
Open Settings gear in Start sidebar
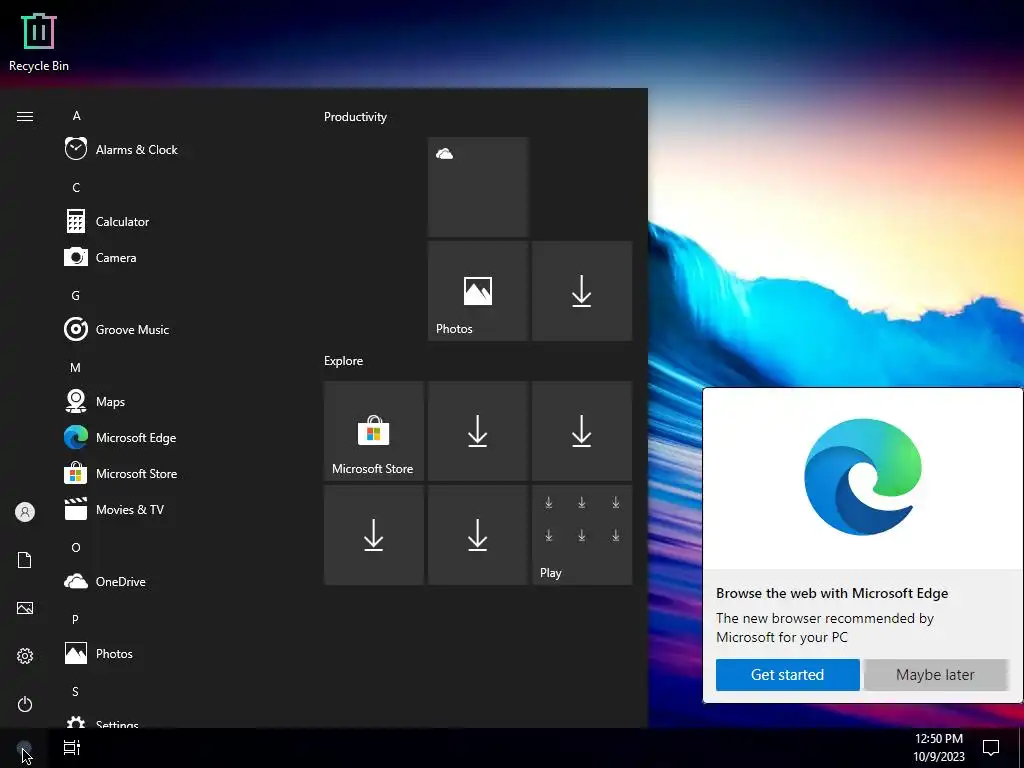[x=25, y=656]
